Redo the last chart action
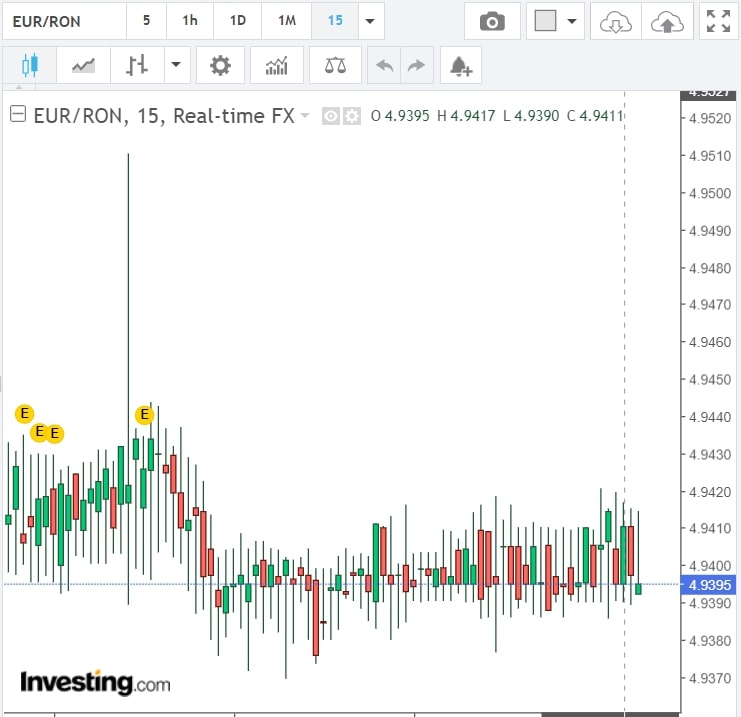Image resolution: width=741 pixels, height=717 pixels. click(416, 66)
